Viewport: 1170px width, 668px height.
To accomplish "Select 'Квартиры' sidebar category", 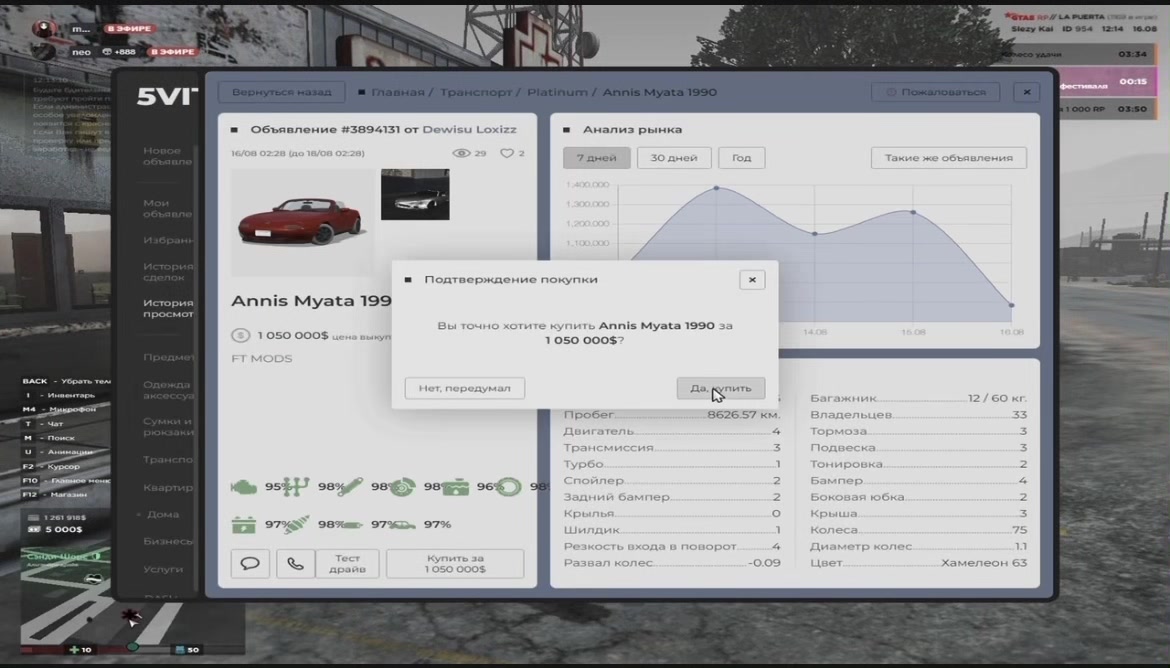I will click(168, 487).
